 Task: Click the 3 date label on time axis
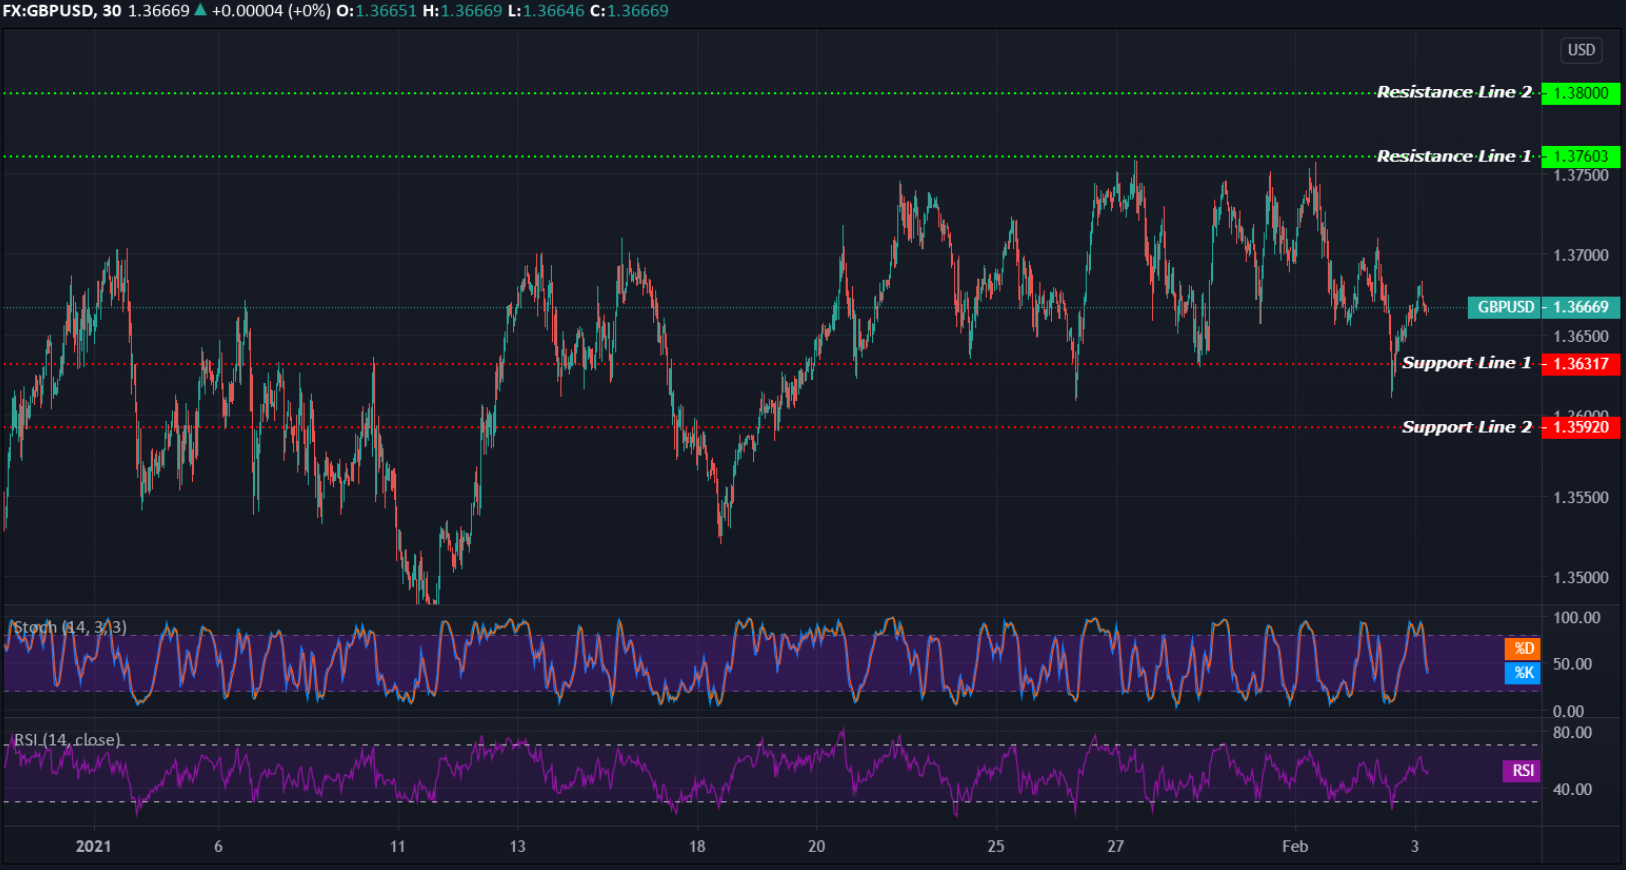point(1415,846)
